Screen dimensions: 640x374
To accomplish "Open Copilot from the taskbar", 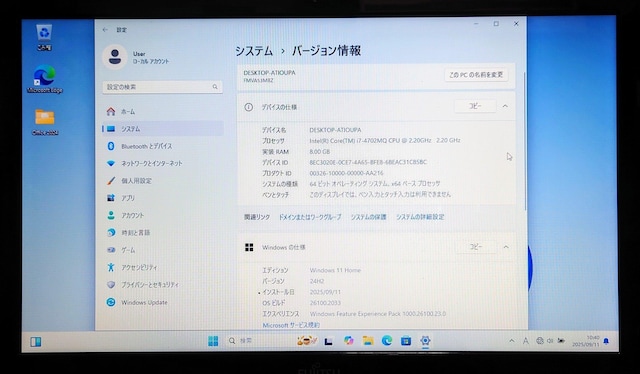I will coord(348,341).
